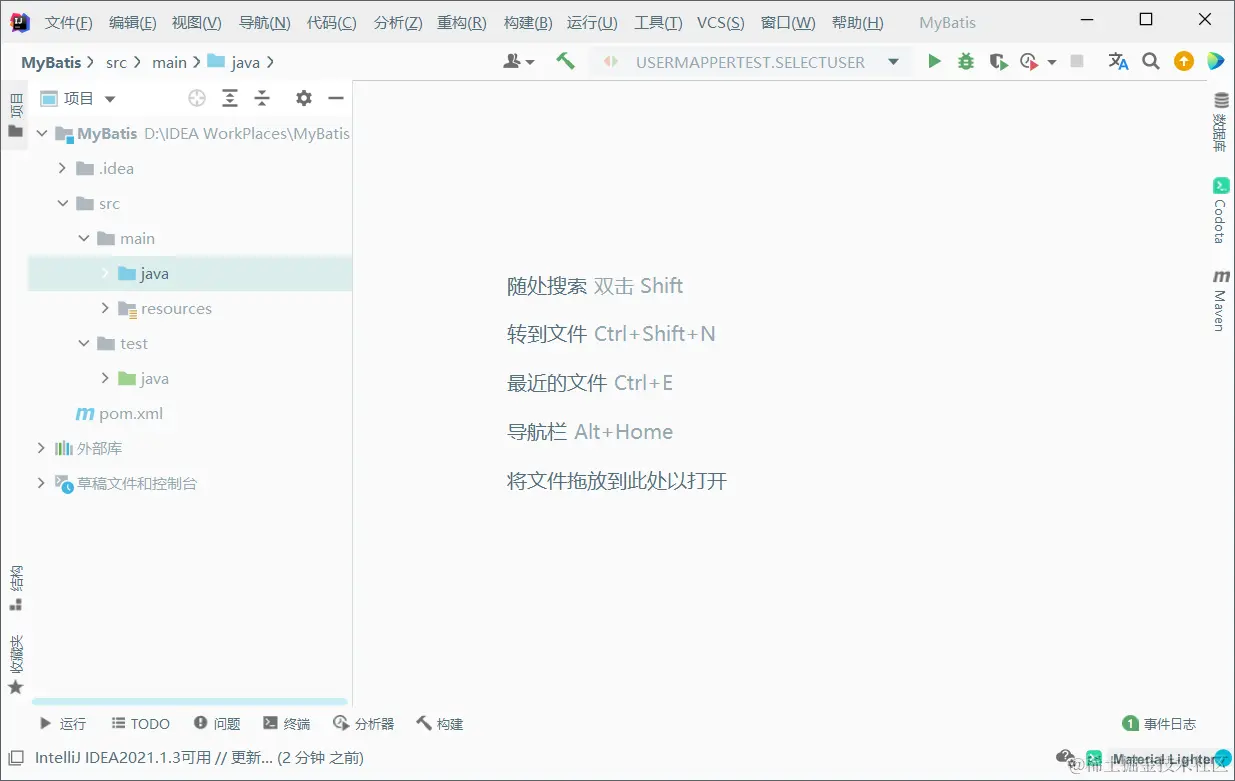Open the 构建 (Build) bottom tab
1235x781 pixels.
(x=440, y=723)
